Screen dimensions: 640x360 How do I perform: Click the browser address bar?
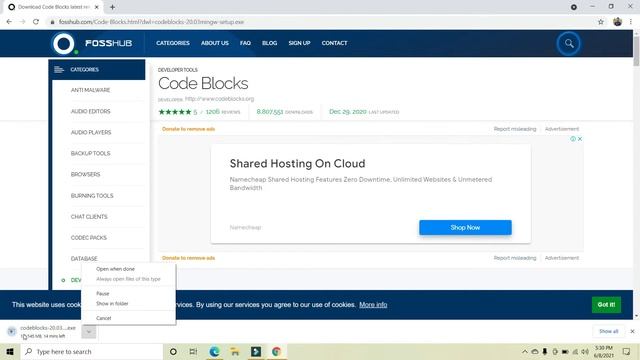(x=322, y=22)
